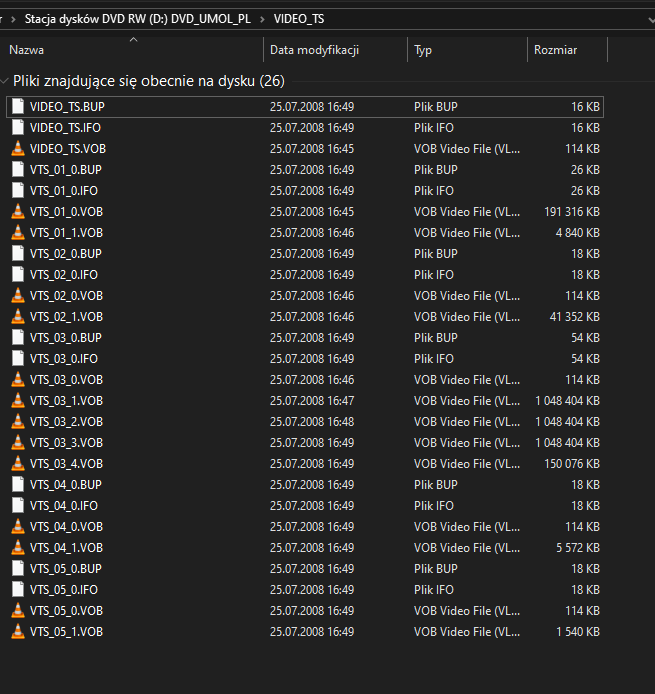
Task: Select file name VIDEO_TS.IFO
Action: point(65,127)
